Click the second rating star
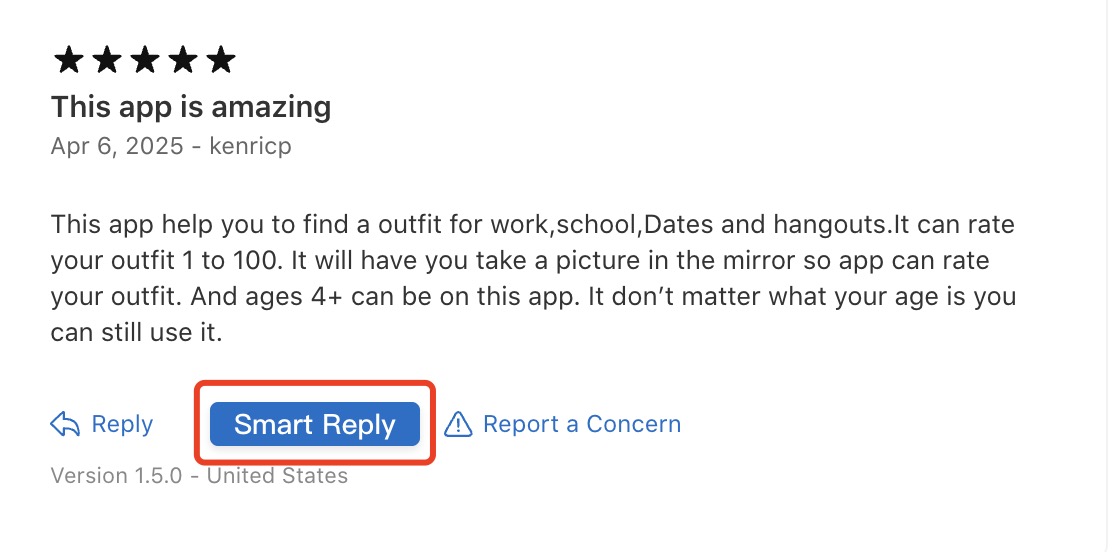 point(107,61)
